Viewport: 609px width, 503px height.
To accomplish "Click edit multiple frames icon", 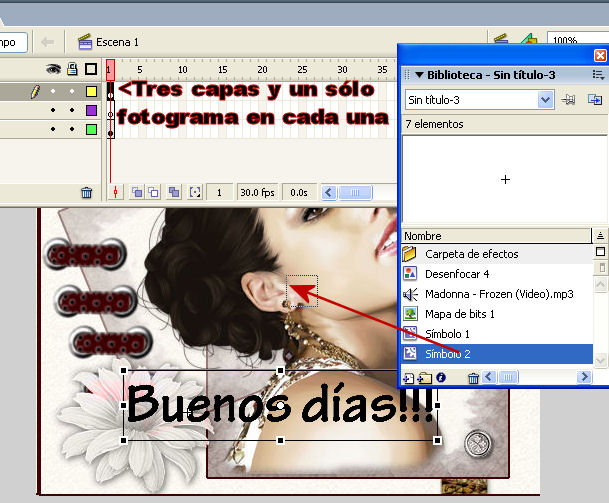I will tap(174, 192).
